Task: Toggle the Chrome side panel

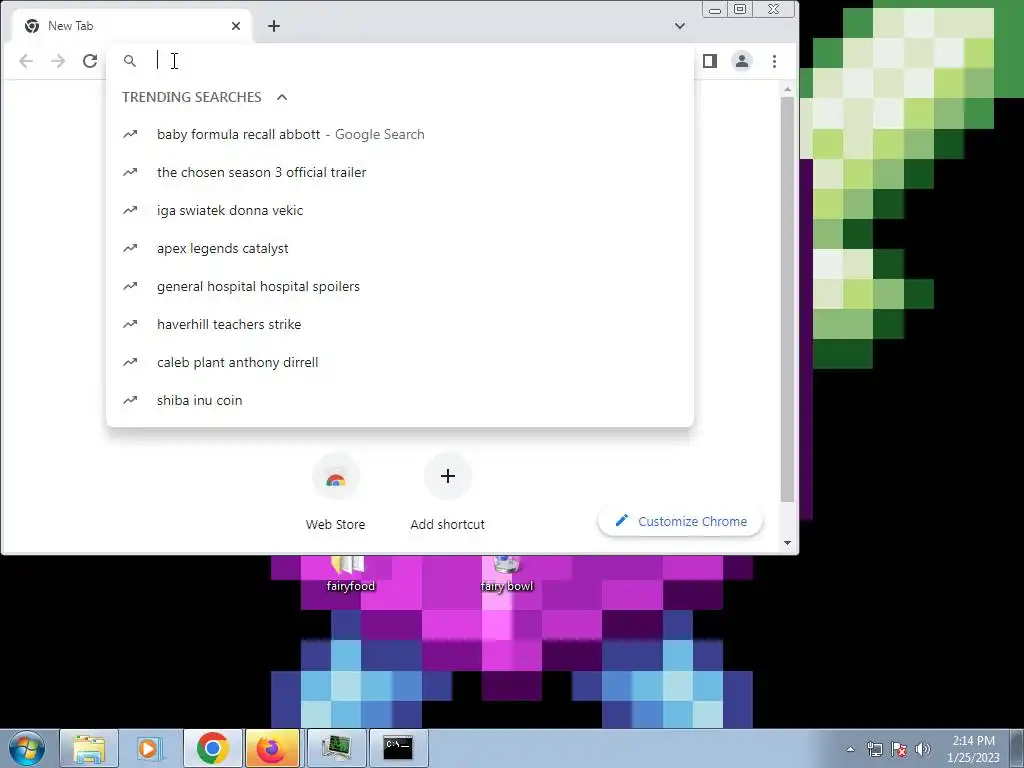Action: click(710, 61)
